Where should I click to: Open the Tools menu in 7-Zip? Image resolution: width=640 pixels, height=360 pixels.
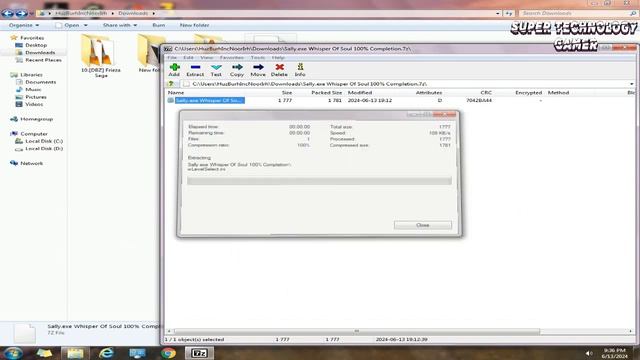point(258,58)
